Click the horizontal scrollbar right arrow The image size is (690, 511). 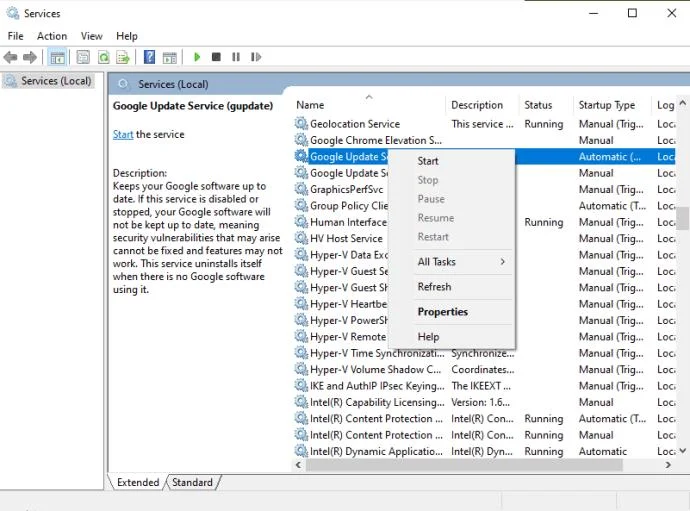pyautogui.click(x=668, y=465)
